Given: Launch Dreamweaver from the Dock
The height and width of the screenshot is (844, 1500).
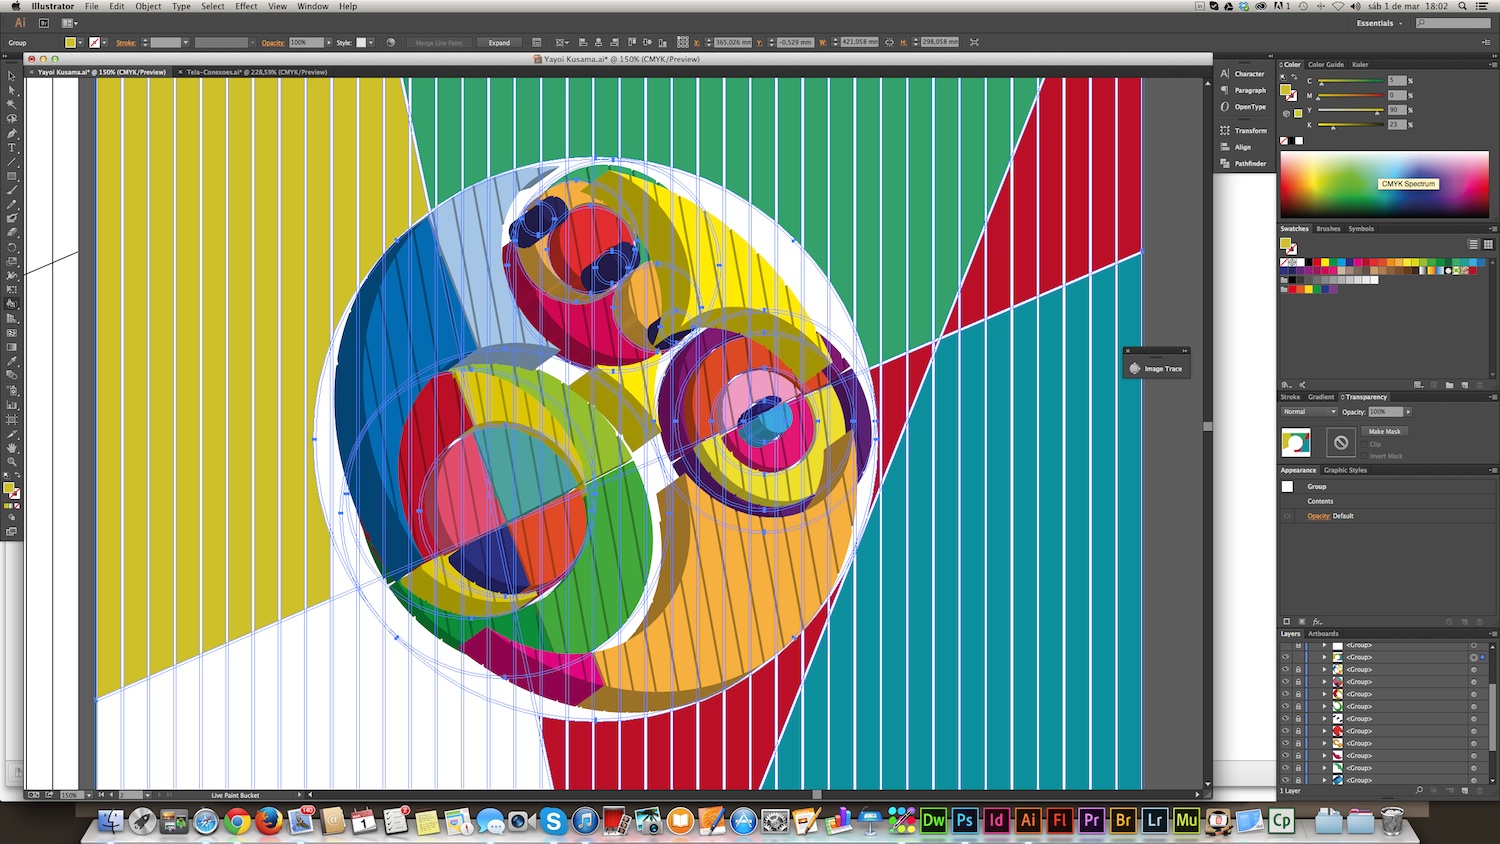Looking at the screenshot, I should [933, 820].
